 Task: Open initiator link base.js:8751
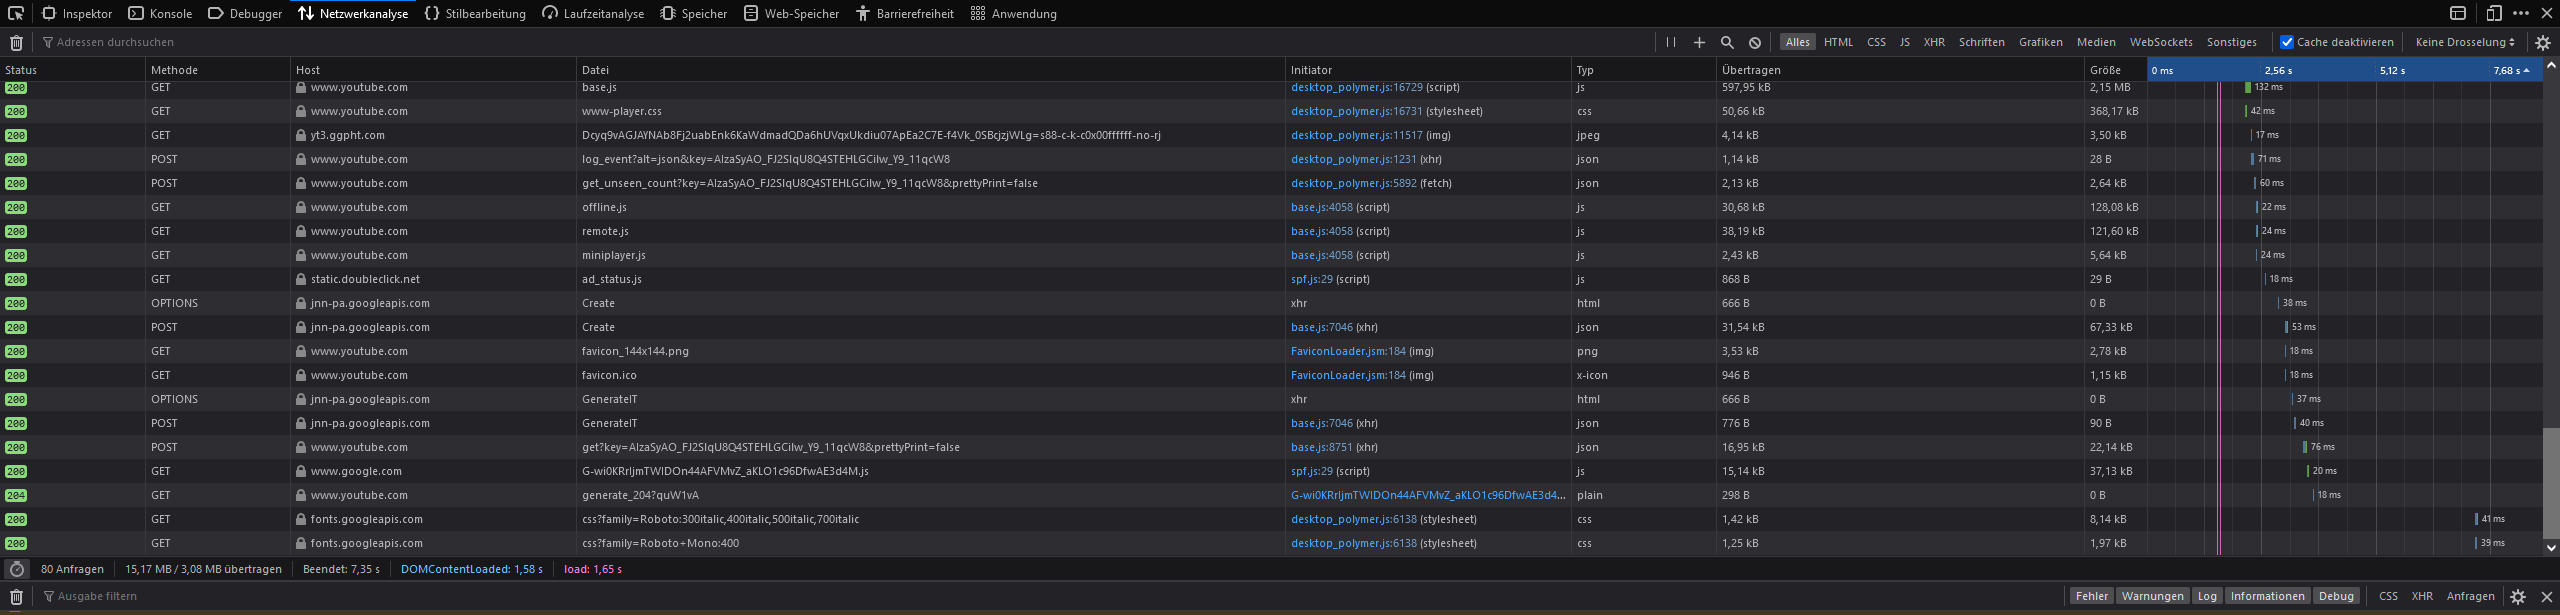(1321, 447)
